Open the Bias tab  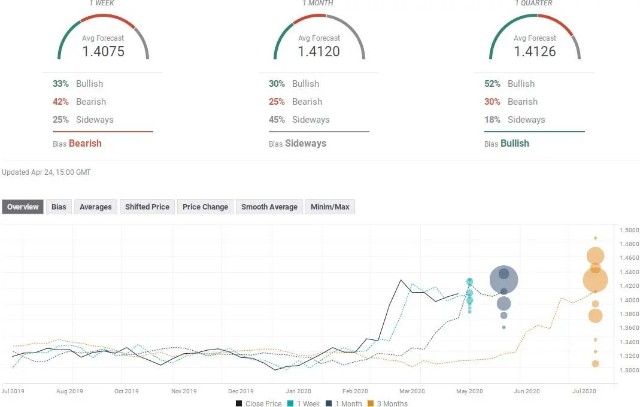point(59,207)
